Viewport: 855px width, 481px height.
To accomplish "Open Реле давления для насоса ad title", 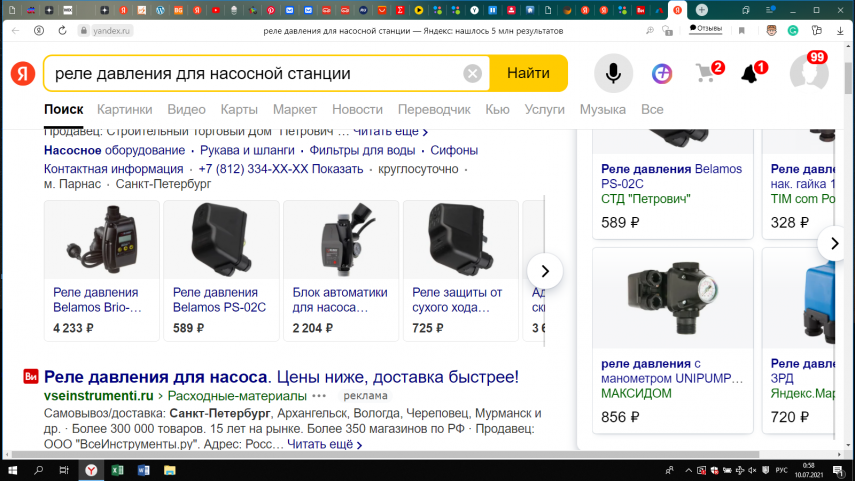I will click(x=281, y=377).
